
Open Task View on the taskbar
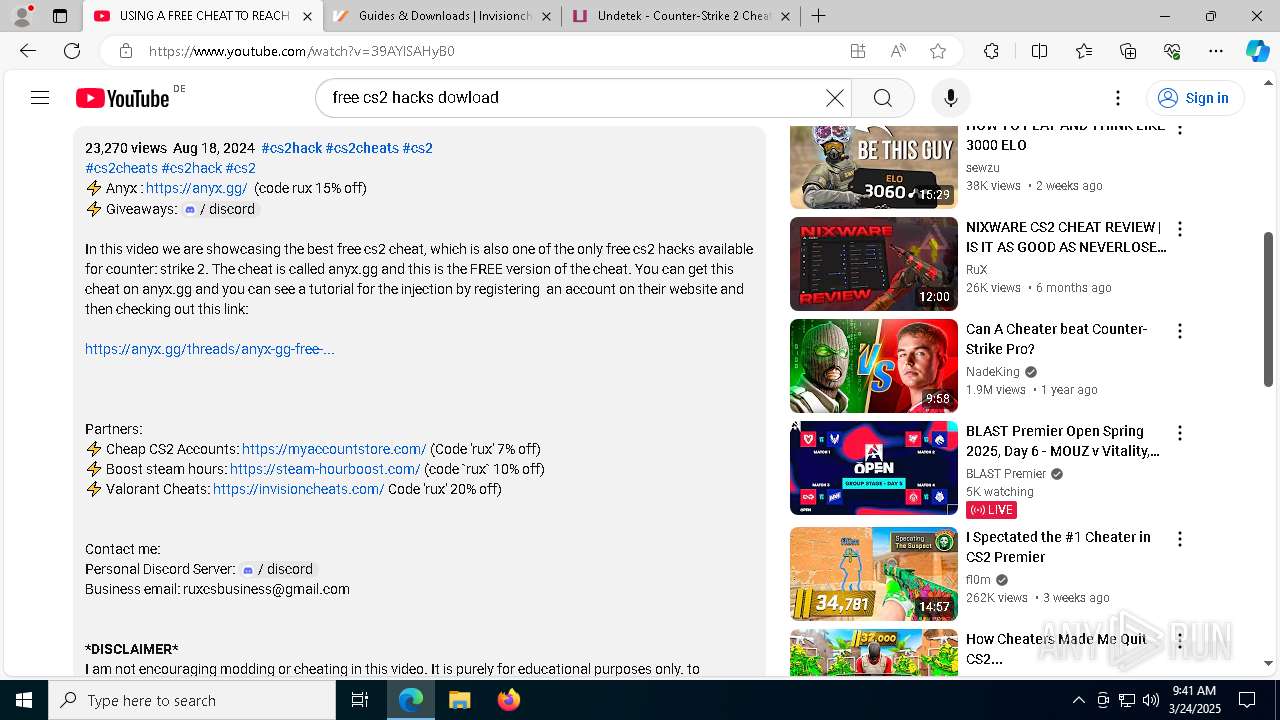[360, 700]
